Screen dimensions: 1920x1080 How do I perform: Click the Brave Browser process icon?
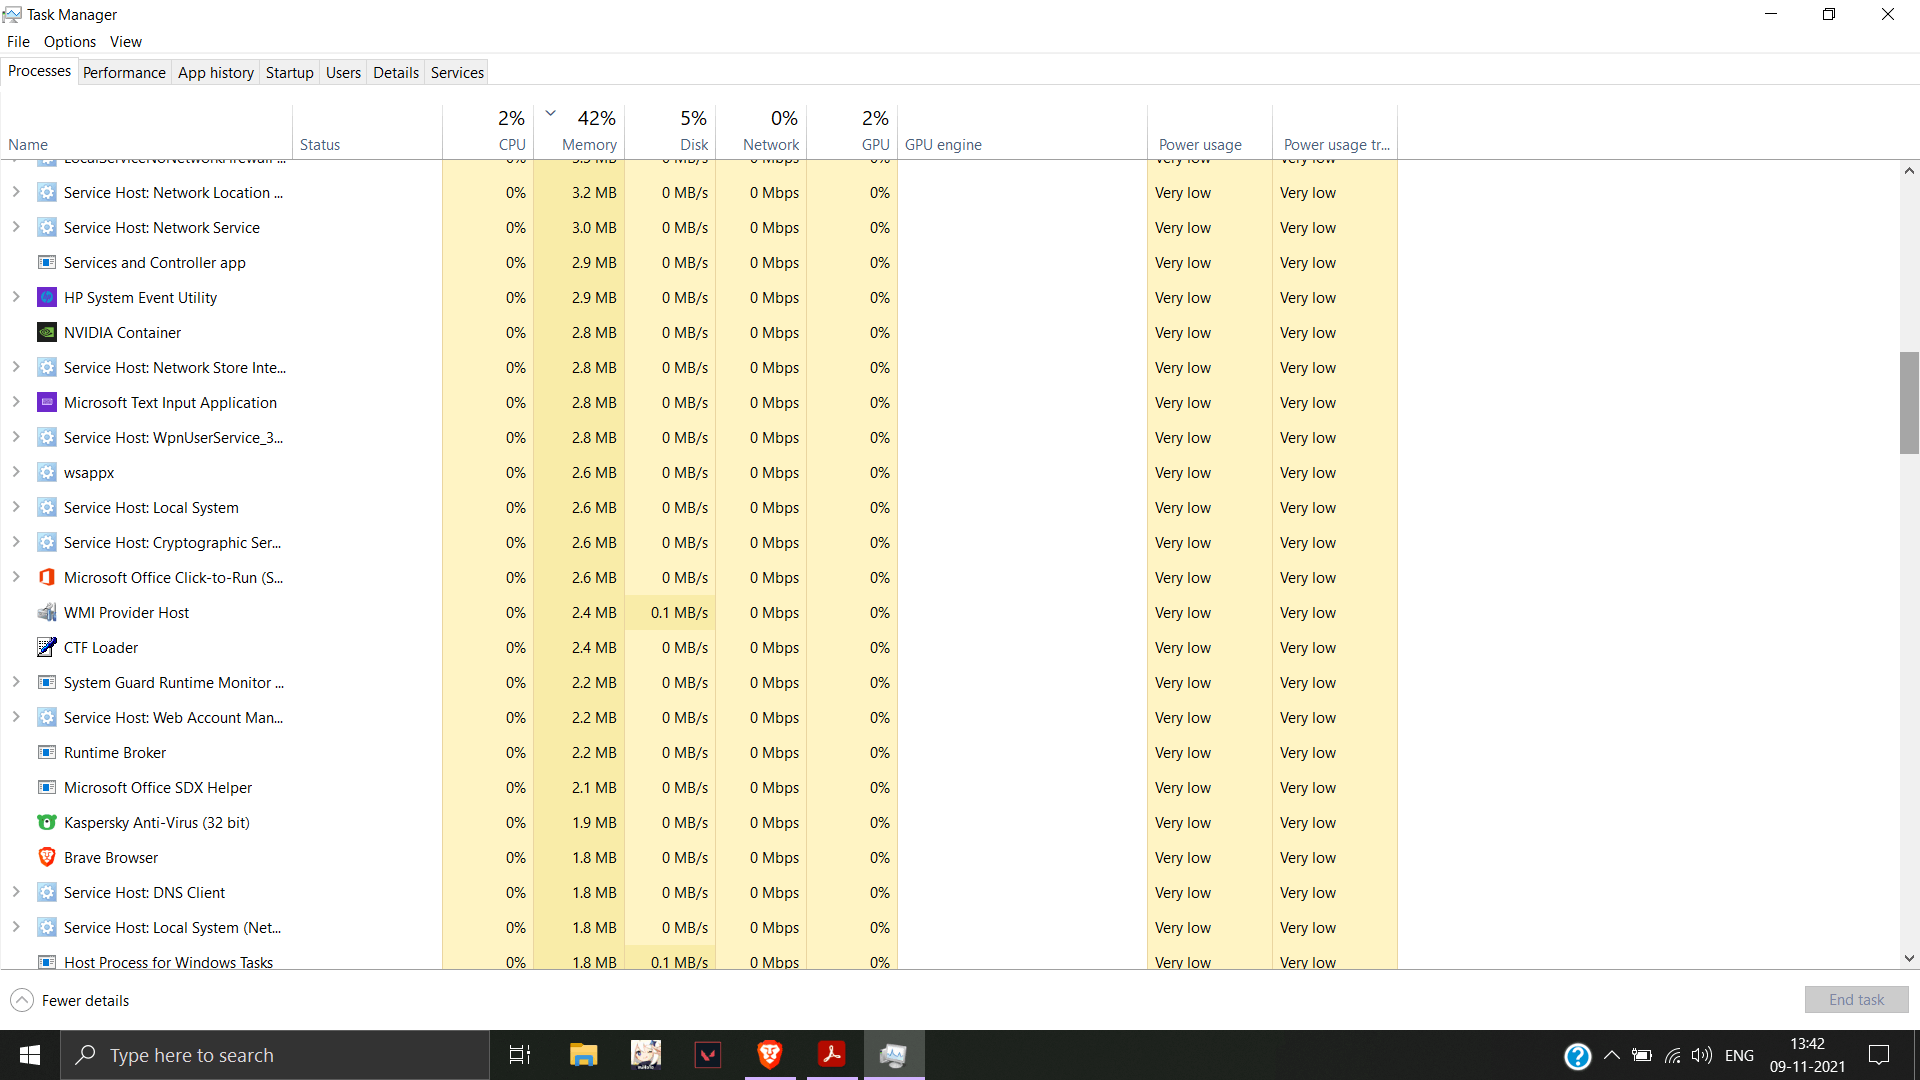tap(47, 857)
